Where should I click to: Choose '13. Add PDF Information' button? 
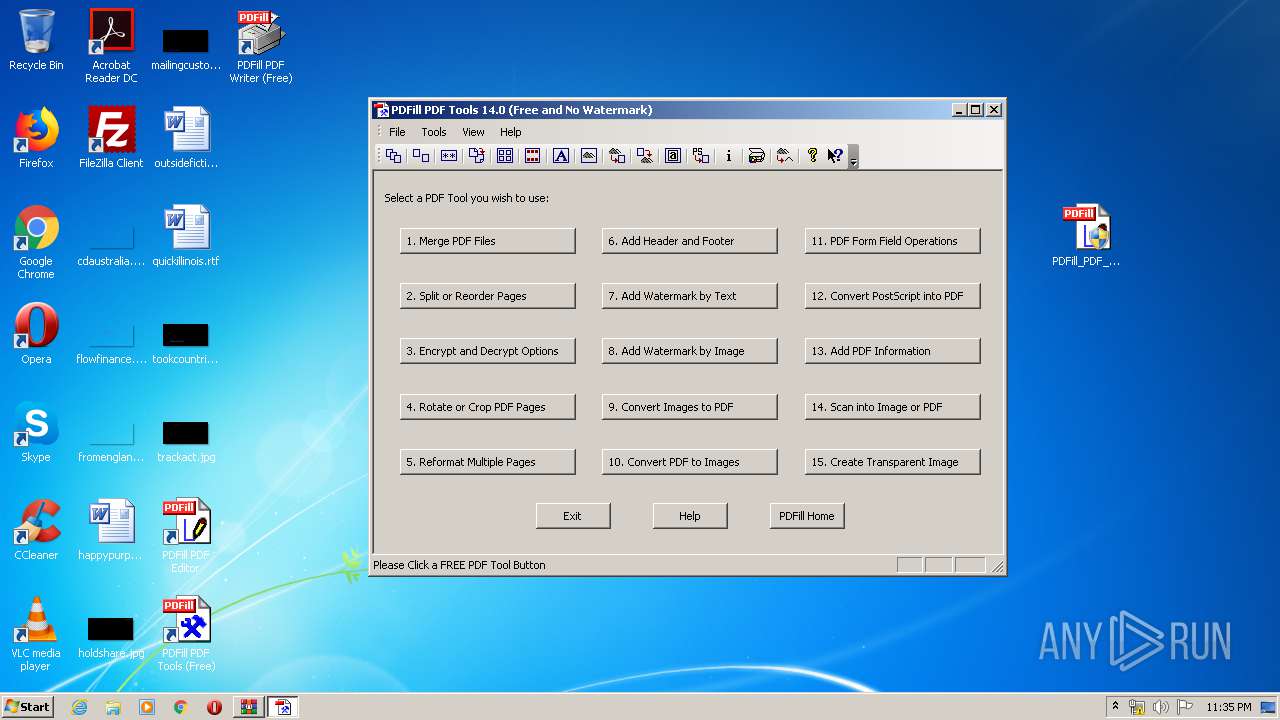(x=893, y=351)
